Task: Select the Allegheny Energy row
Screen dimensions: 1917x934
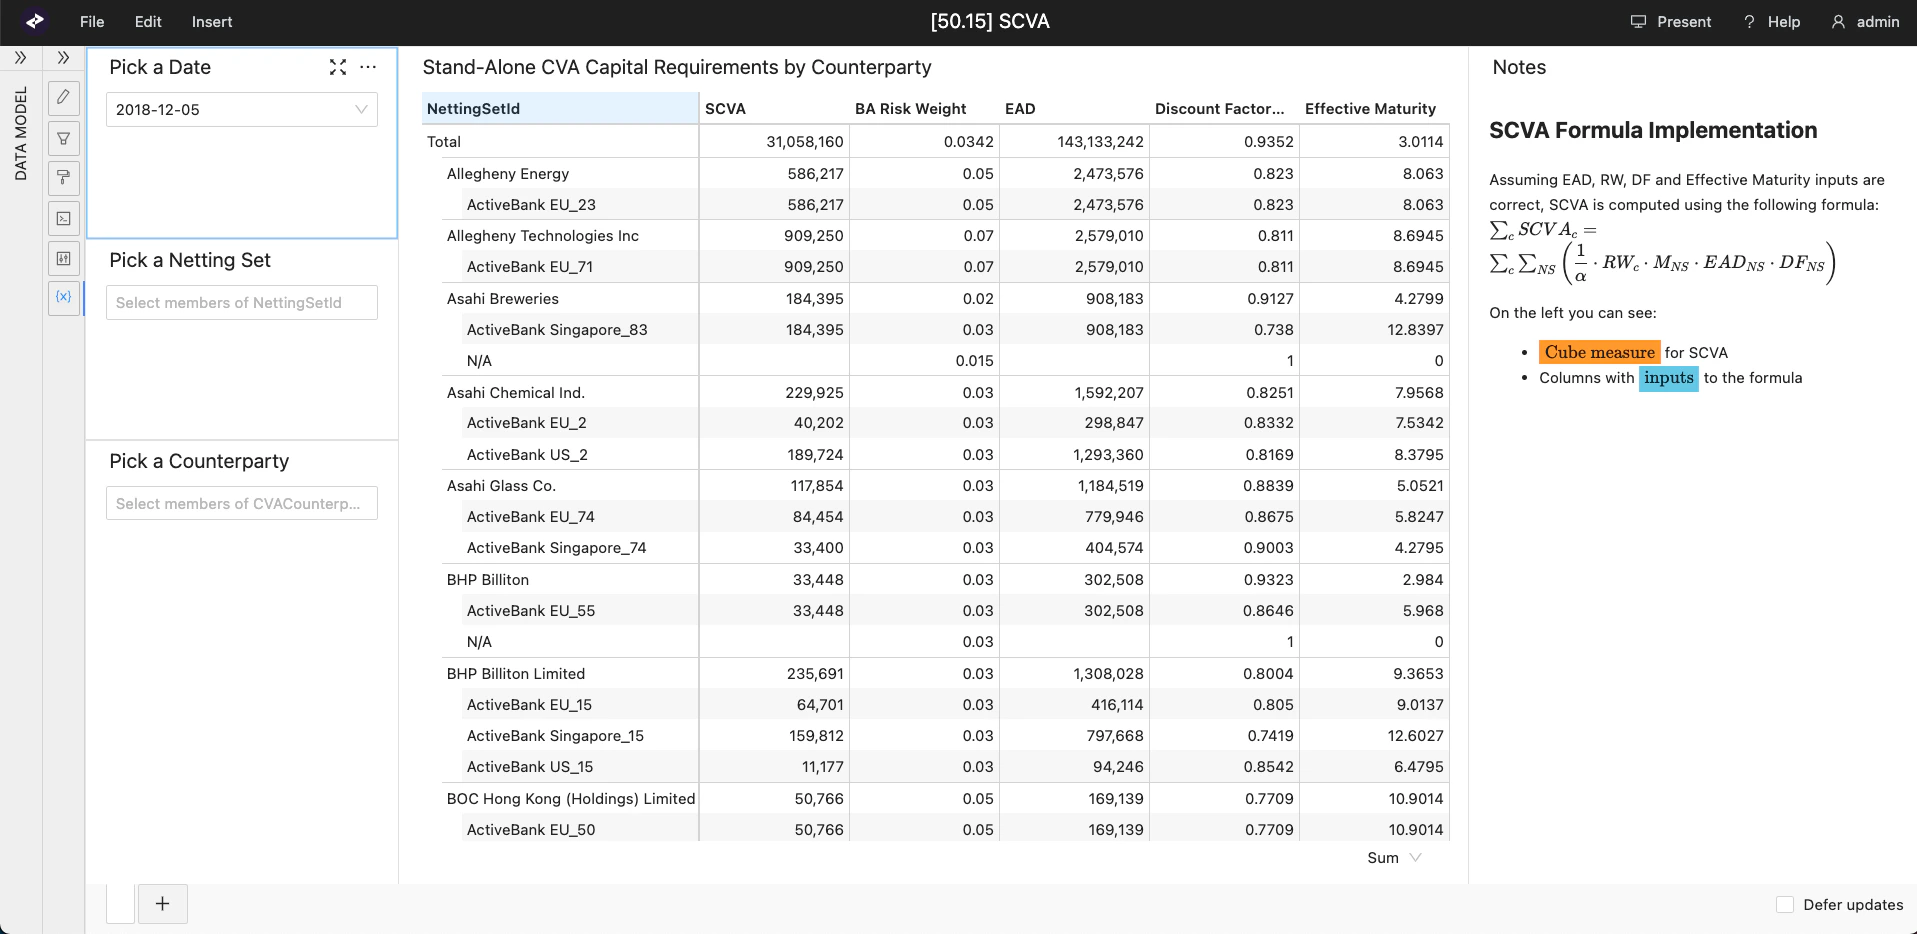Action: click(x=508, y=174)
